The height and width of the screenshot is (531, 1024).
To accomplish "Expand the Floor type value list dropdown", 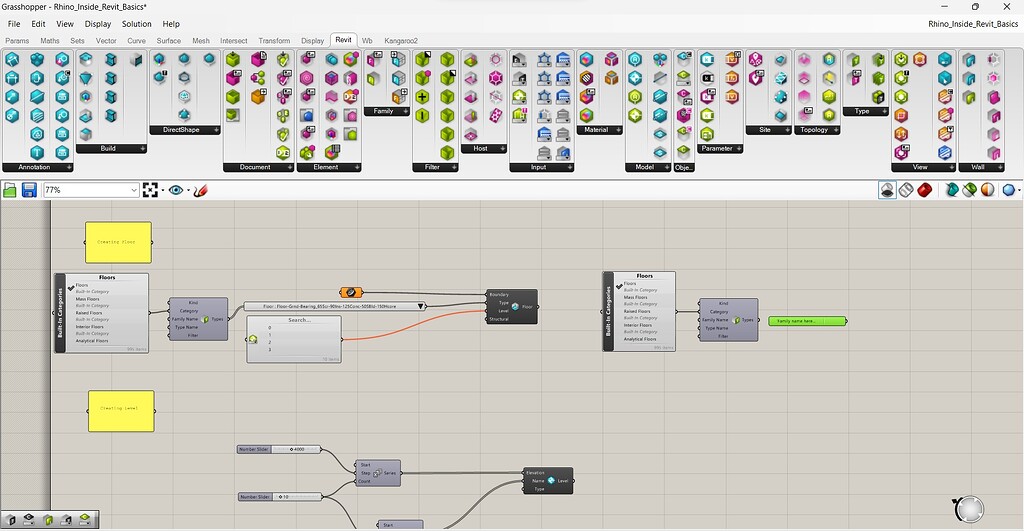I will (x=421, y=306).
